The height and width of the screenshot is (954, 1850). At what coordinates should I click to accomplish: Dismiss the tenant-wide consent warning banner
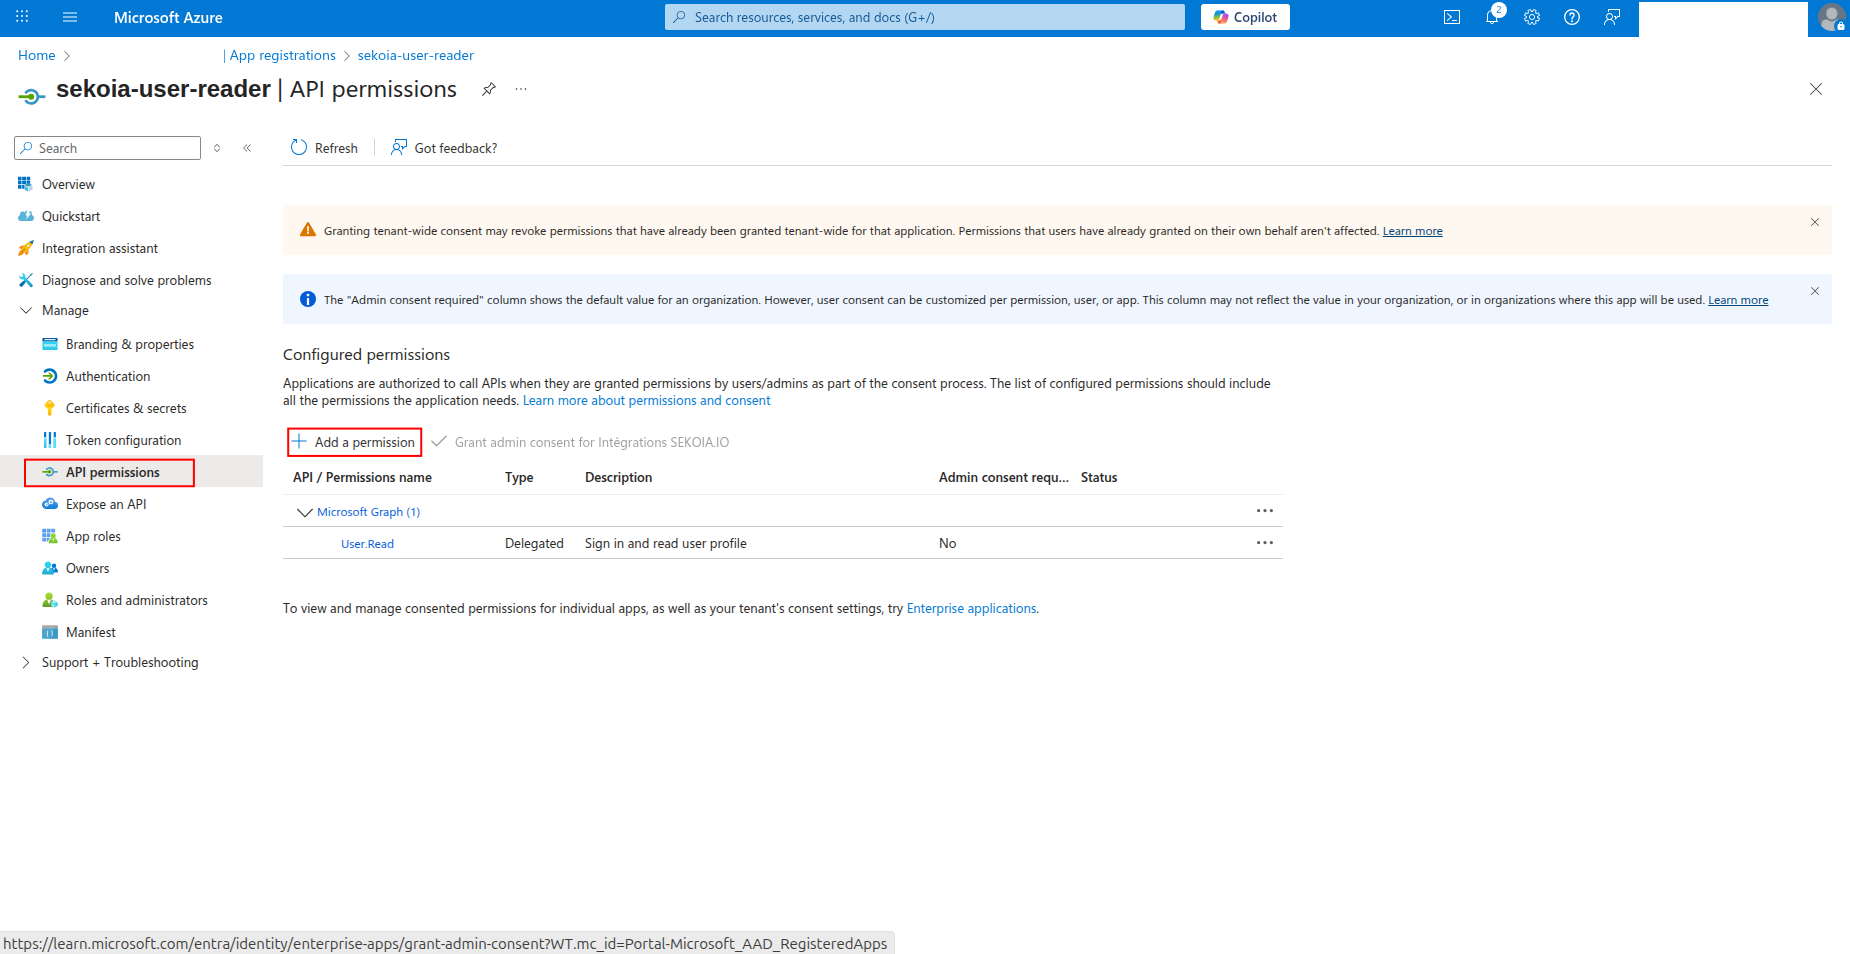[1814, 222]
